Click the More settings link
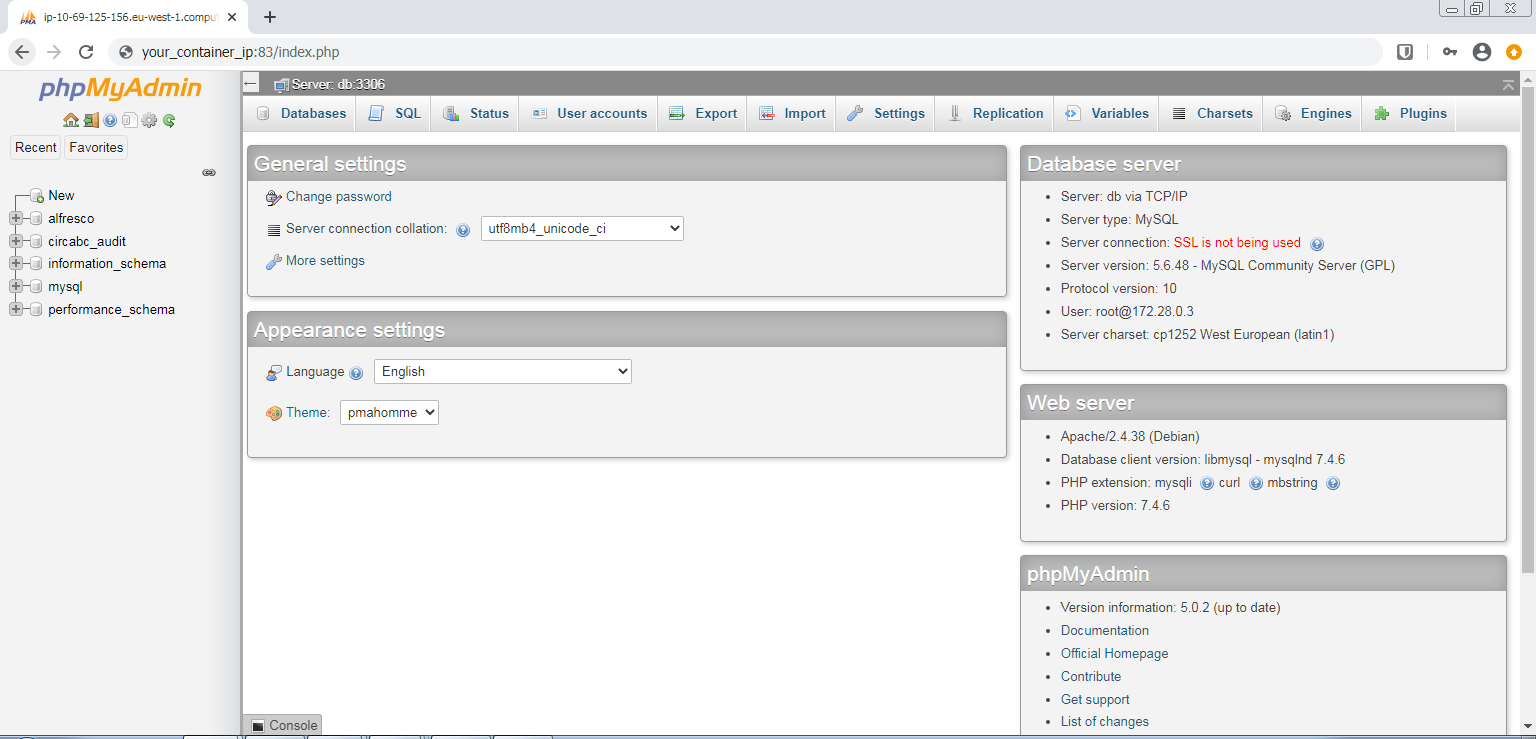The image size is (1536, 739). [x=325, y=261]
